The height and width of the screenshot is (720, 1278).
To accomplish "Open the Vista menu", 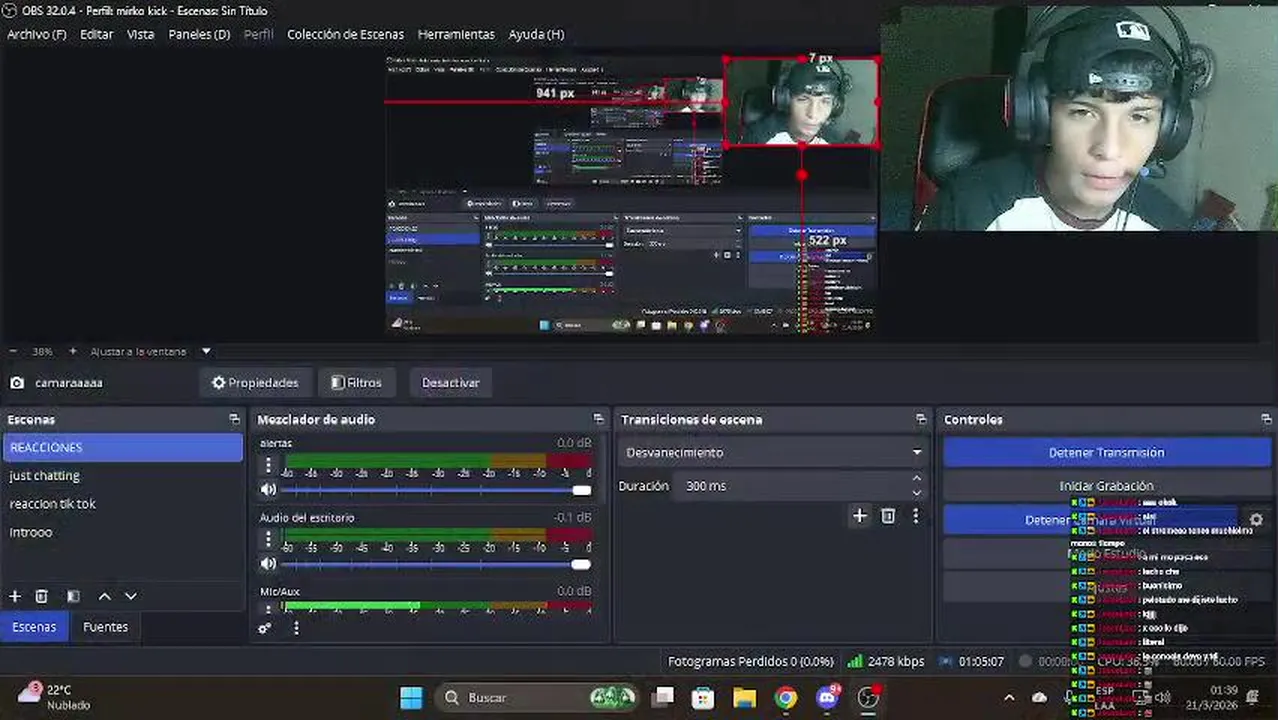I will coord(141,34).
